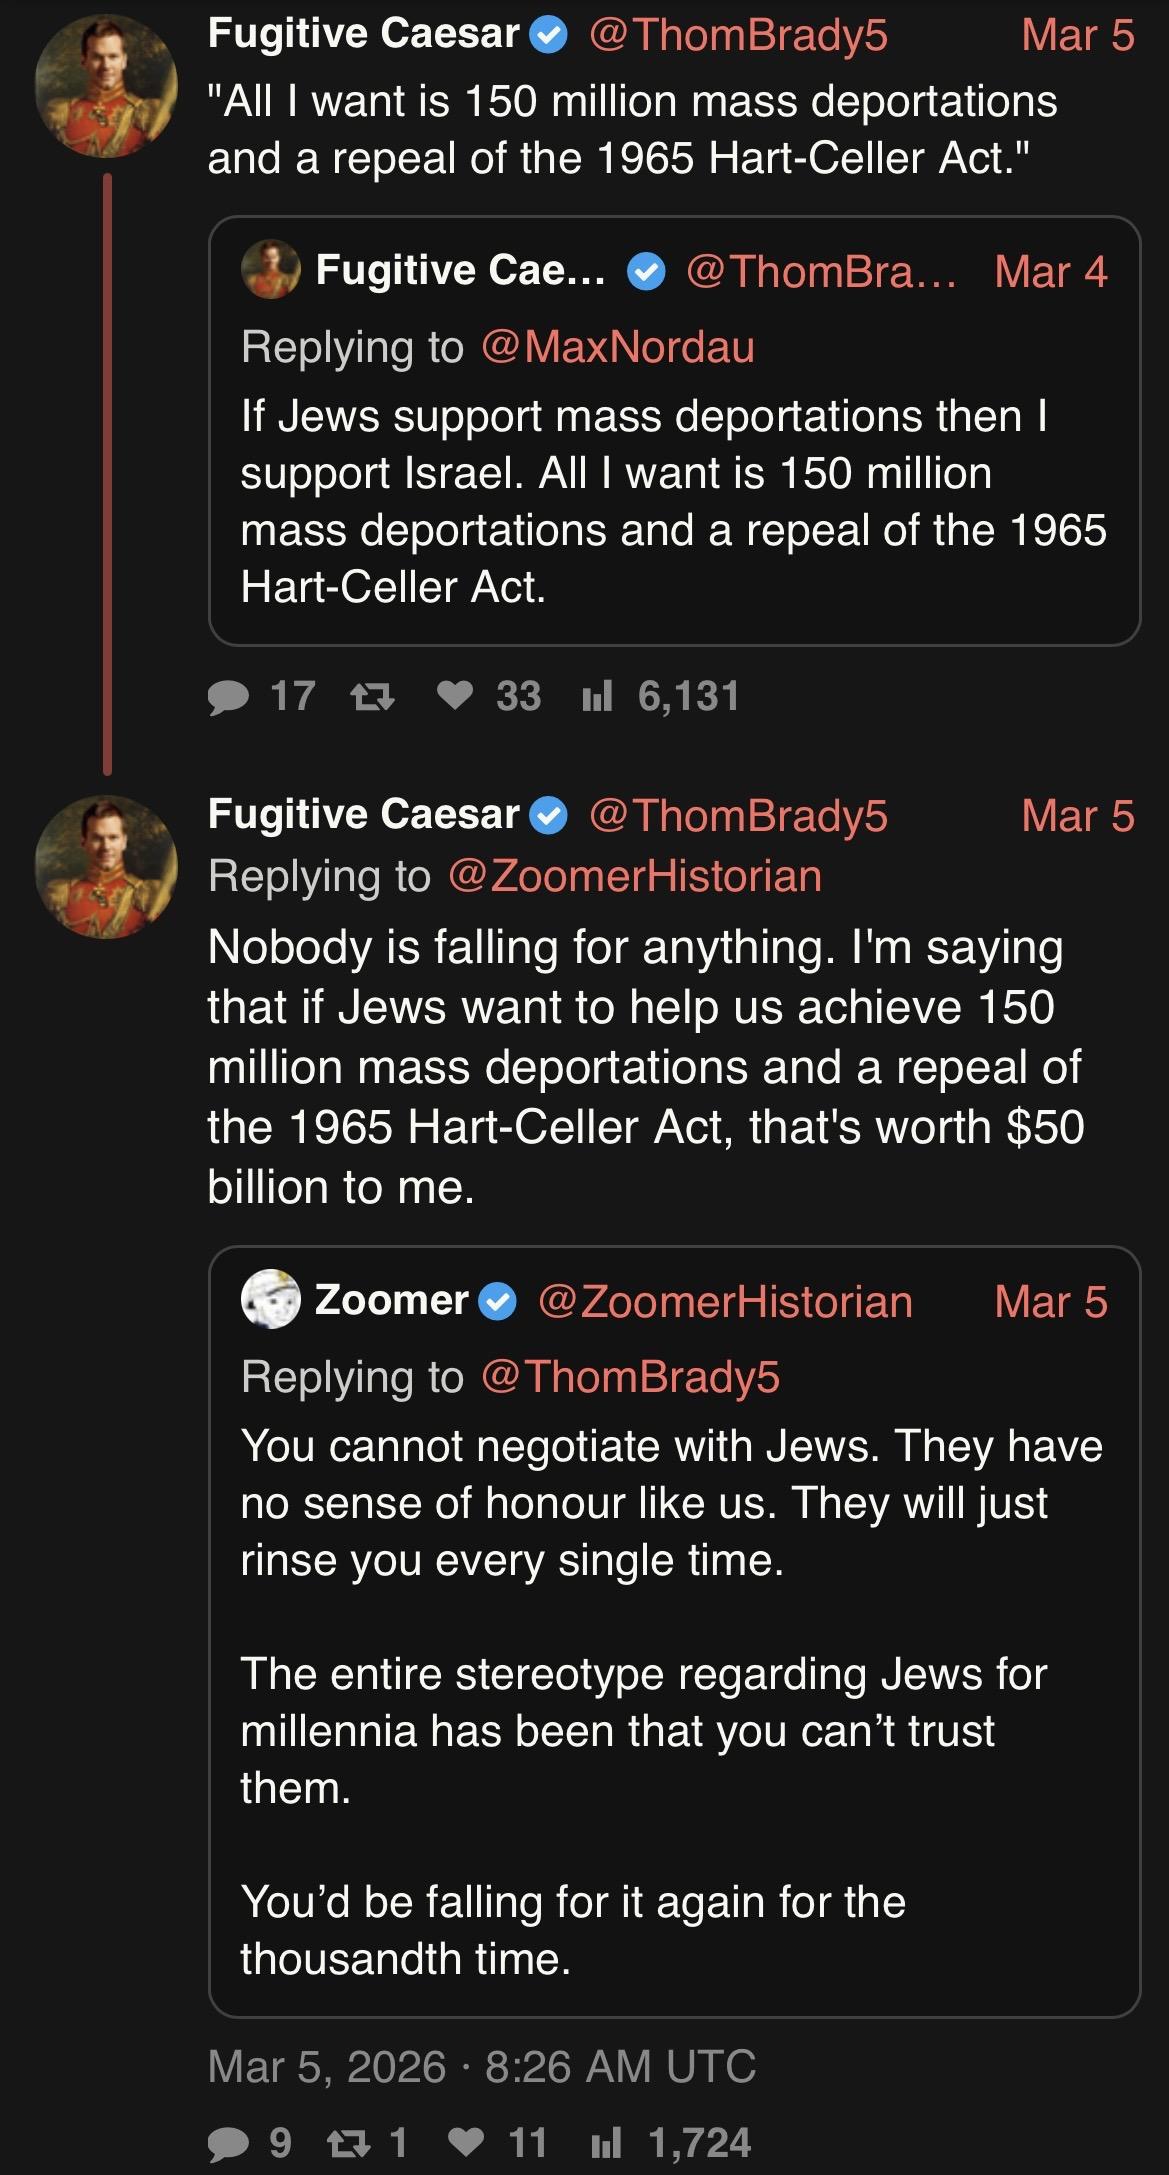
Task: Open the @MaxNordau mention link
Action: point(617,347)
